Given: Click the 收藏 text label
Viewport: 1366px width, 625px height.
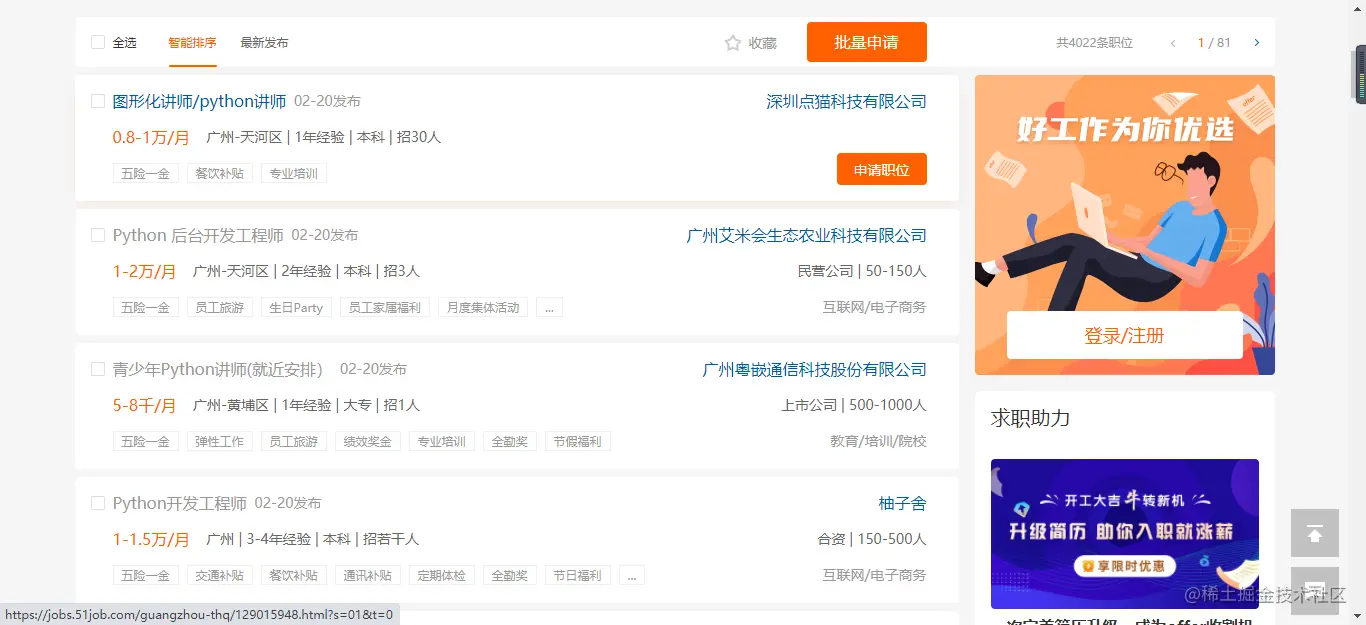Looking at the screenshot, I should [762, 43].
